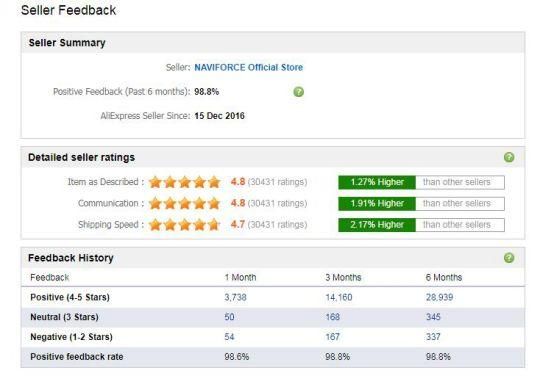Select the 1.27% Higher green bar

[x=377, y=182]
